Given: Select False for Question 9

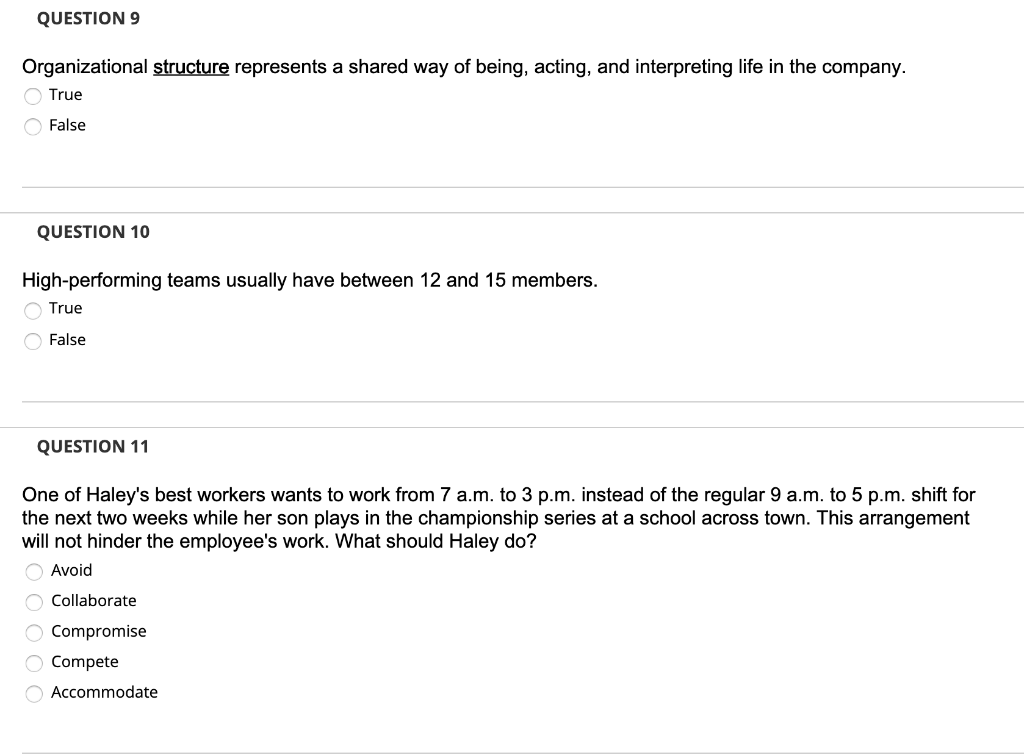Looking at the screenshot, I should tap(33, 126).
